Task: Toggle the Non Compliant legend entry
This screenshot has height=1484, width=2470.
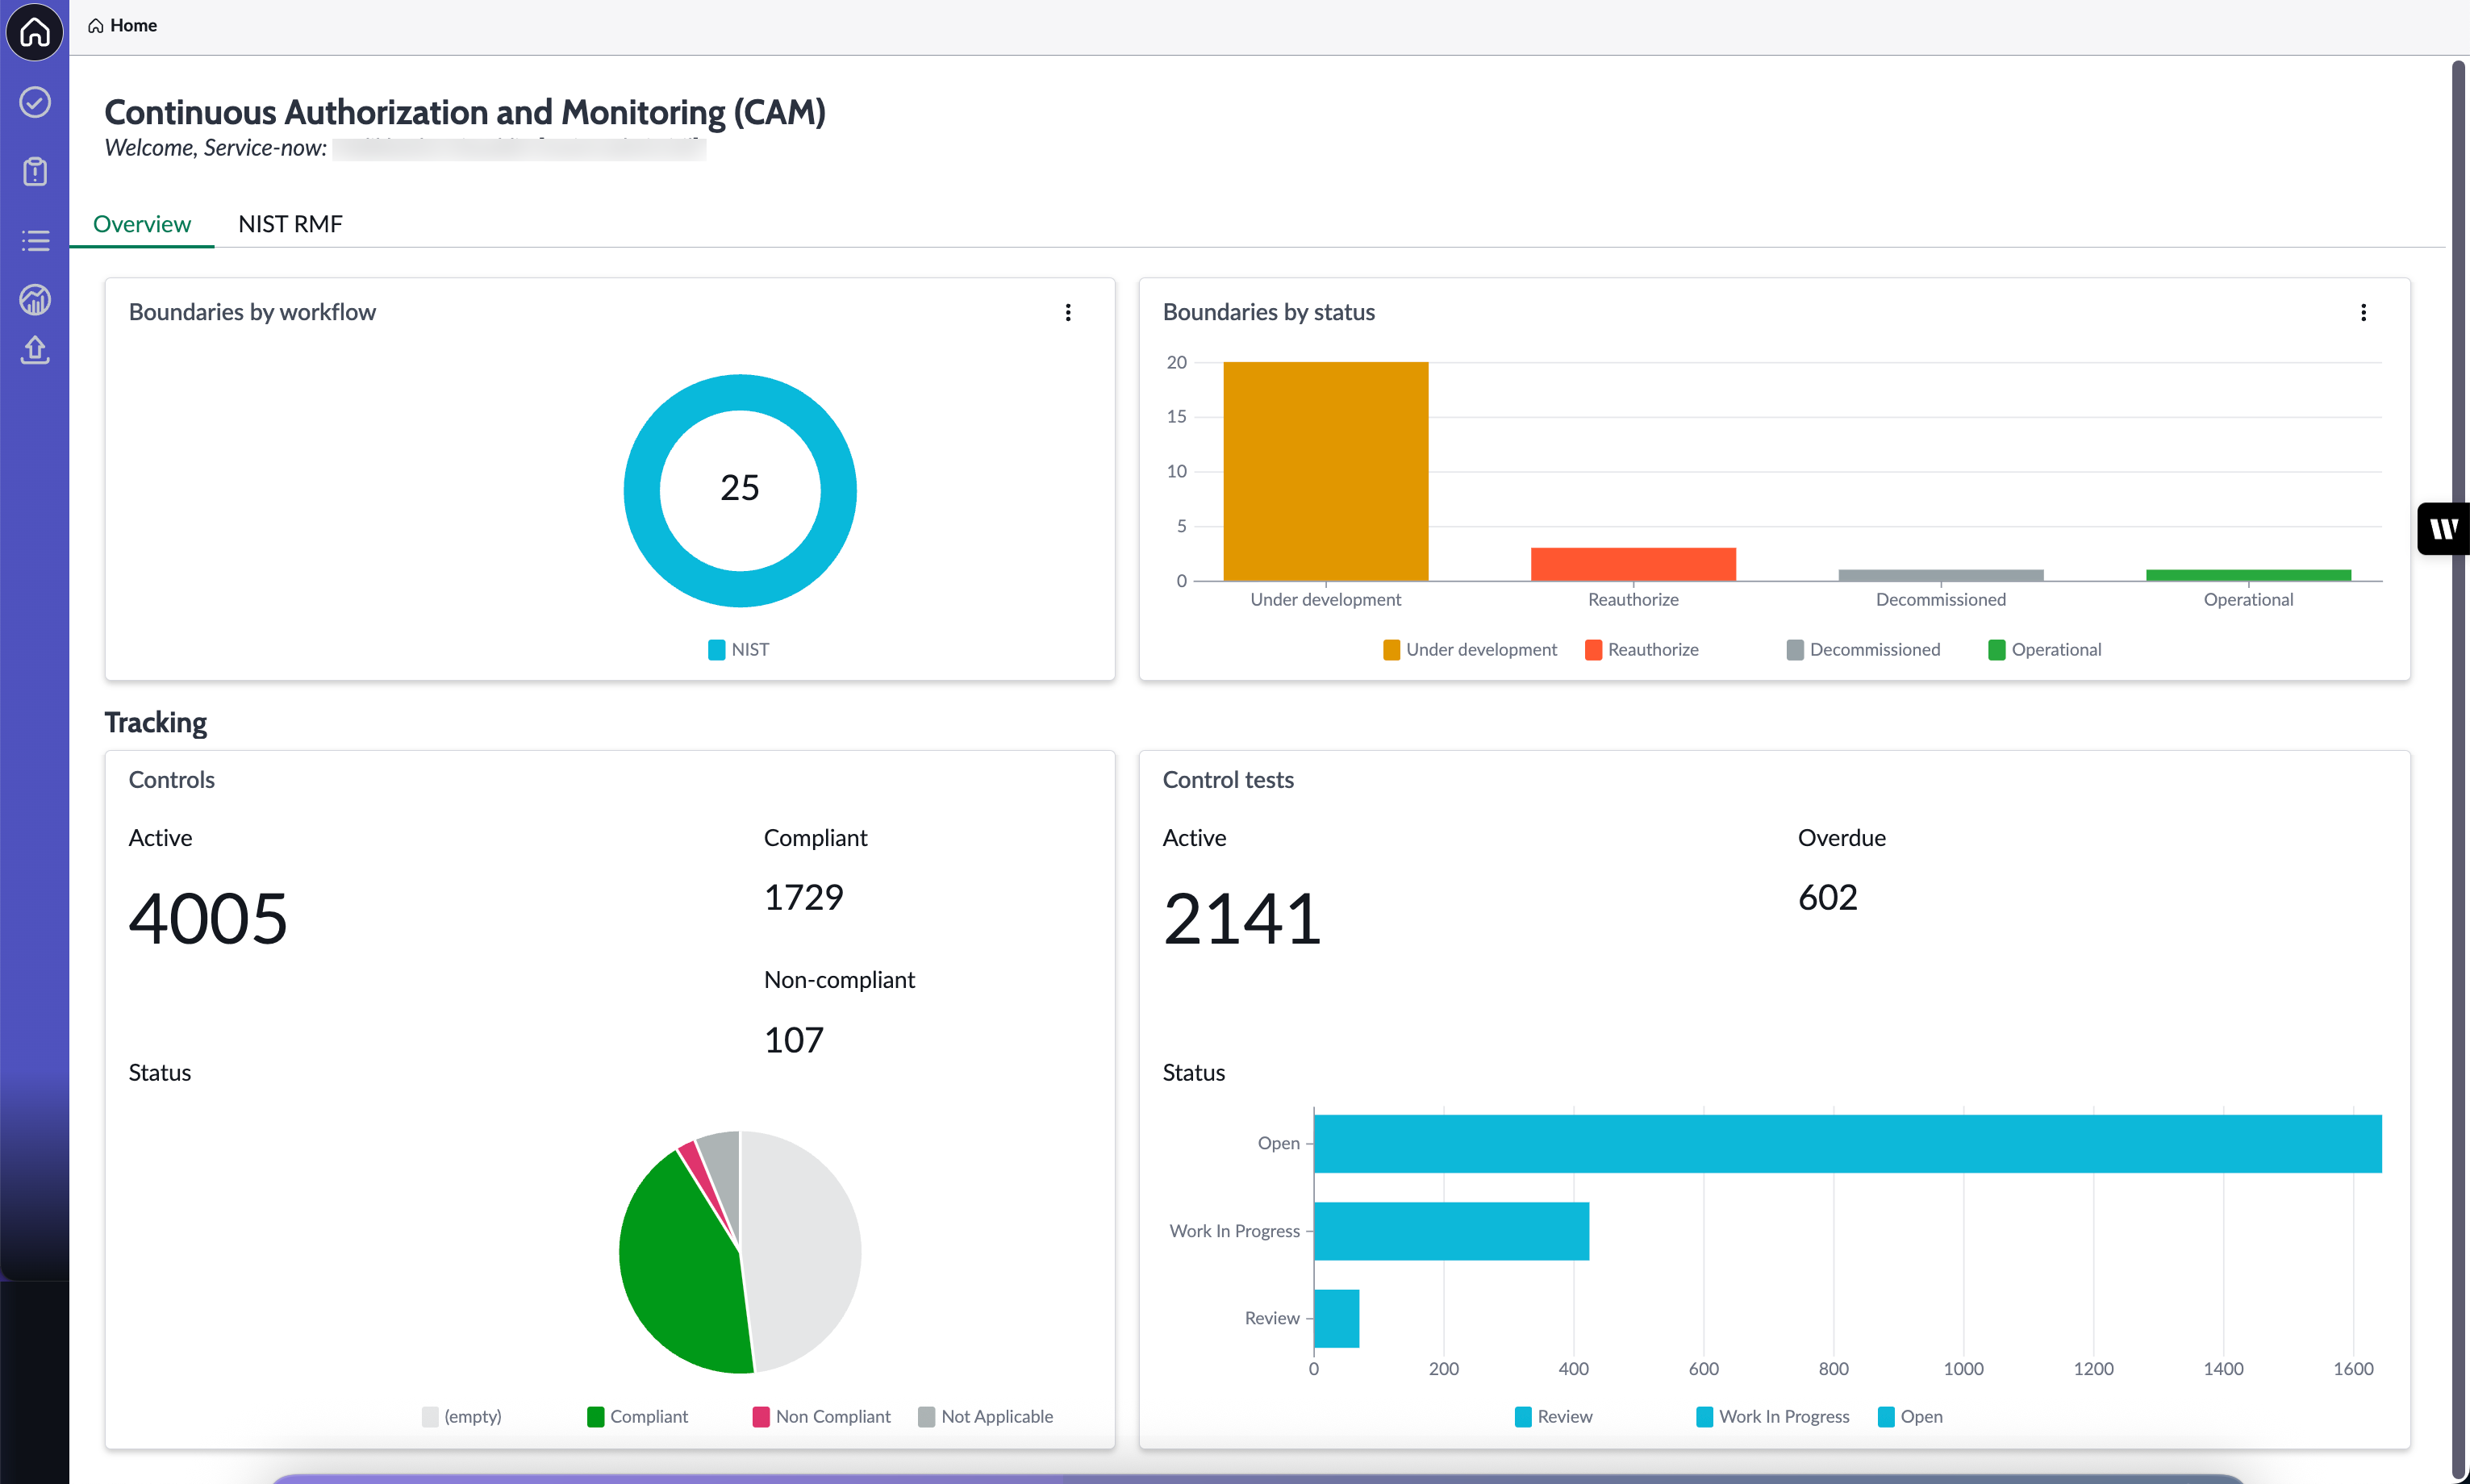Action: coord(821,1416)
